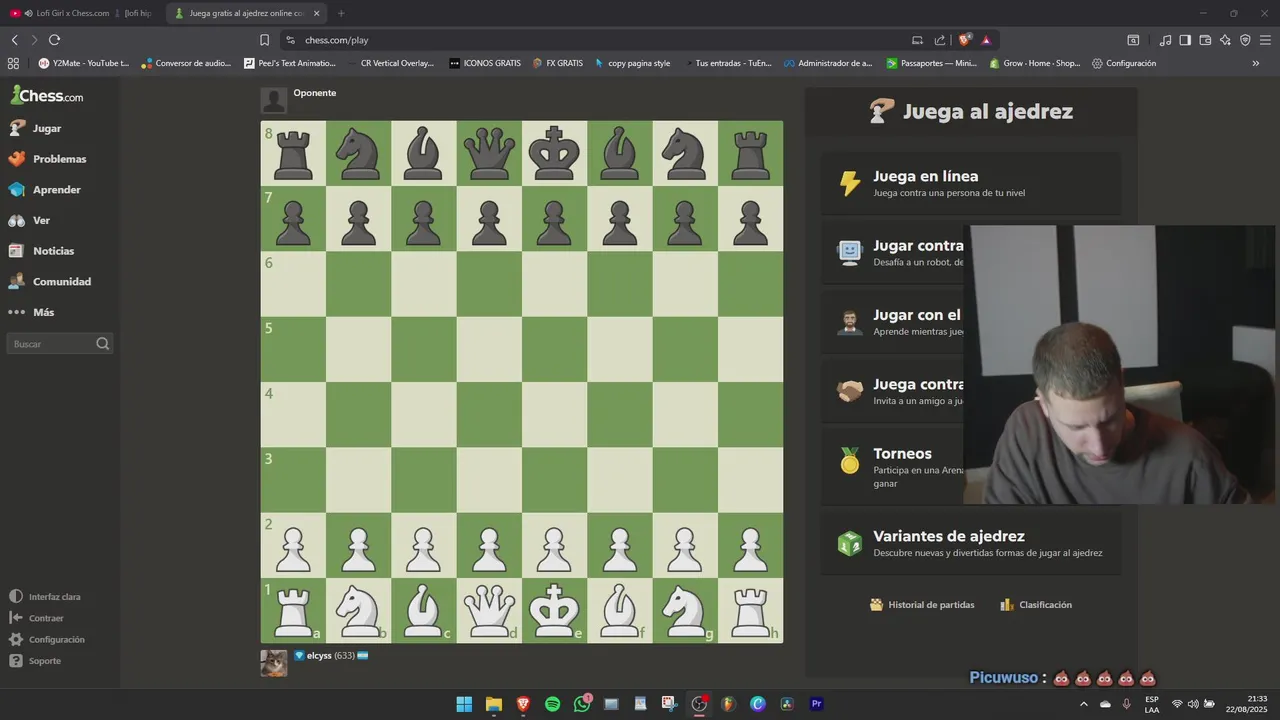The height and width of the screenshot is (720, 1280).
Task: Open WhatsApp from the taskbar
Action: point(582,704)
